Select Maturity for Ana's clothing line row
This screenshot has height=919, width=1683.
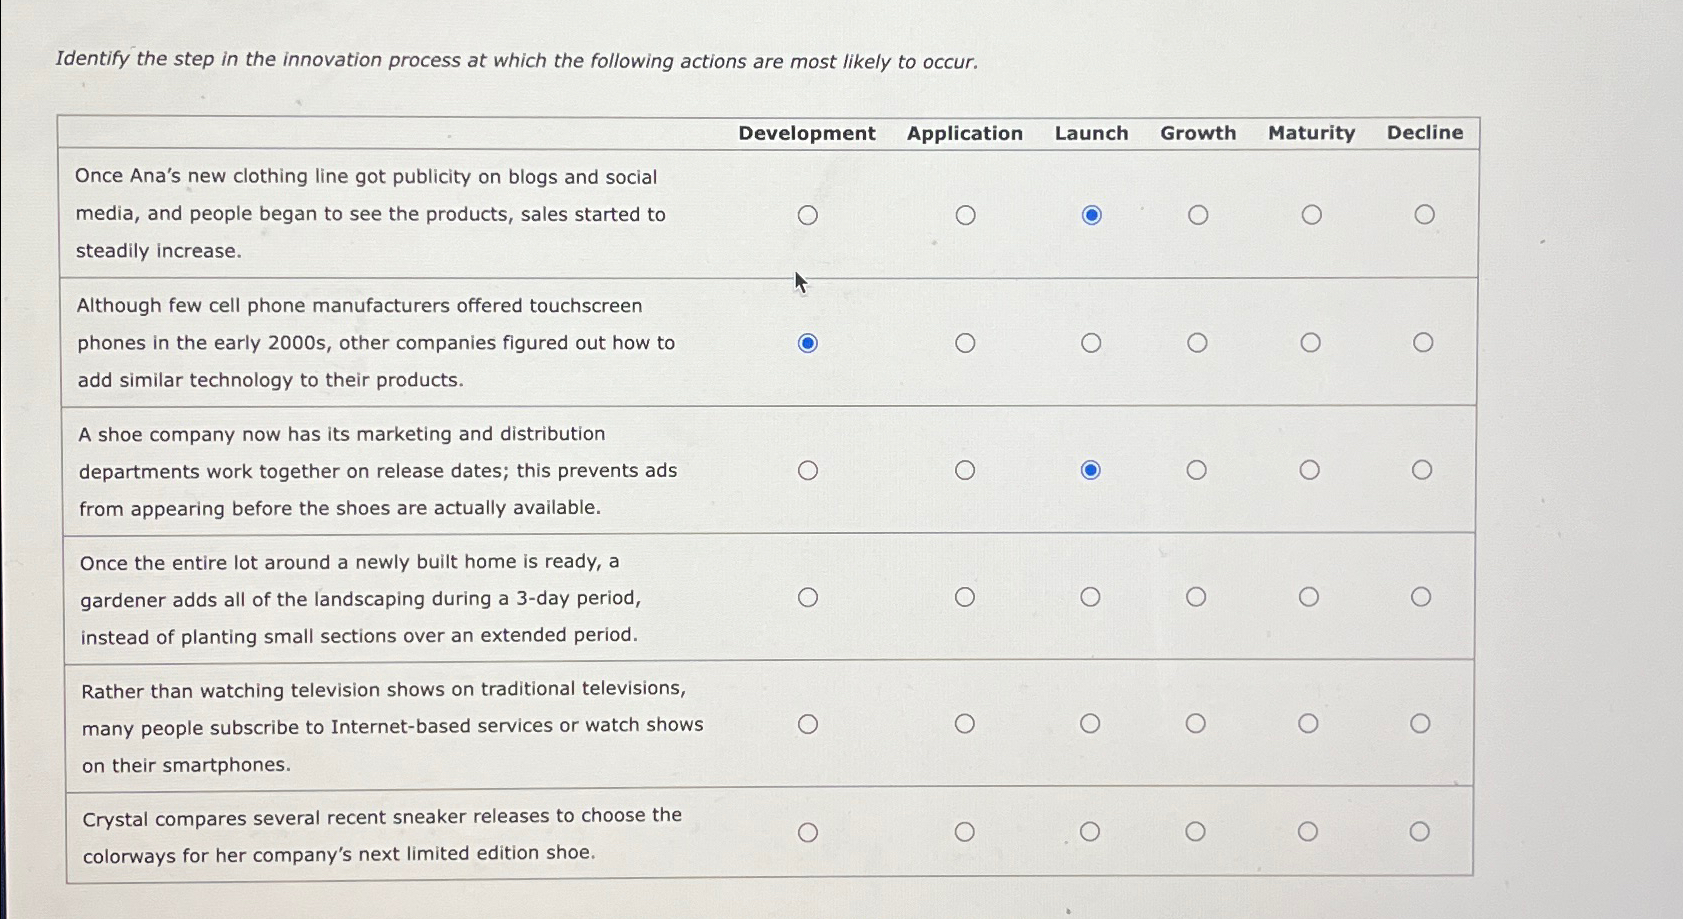(1312, 215)
